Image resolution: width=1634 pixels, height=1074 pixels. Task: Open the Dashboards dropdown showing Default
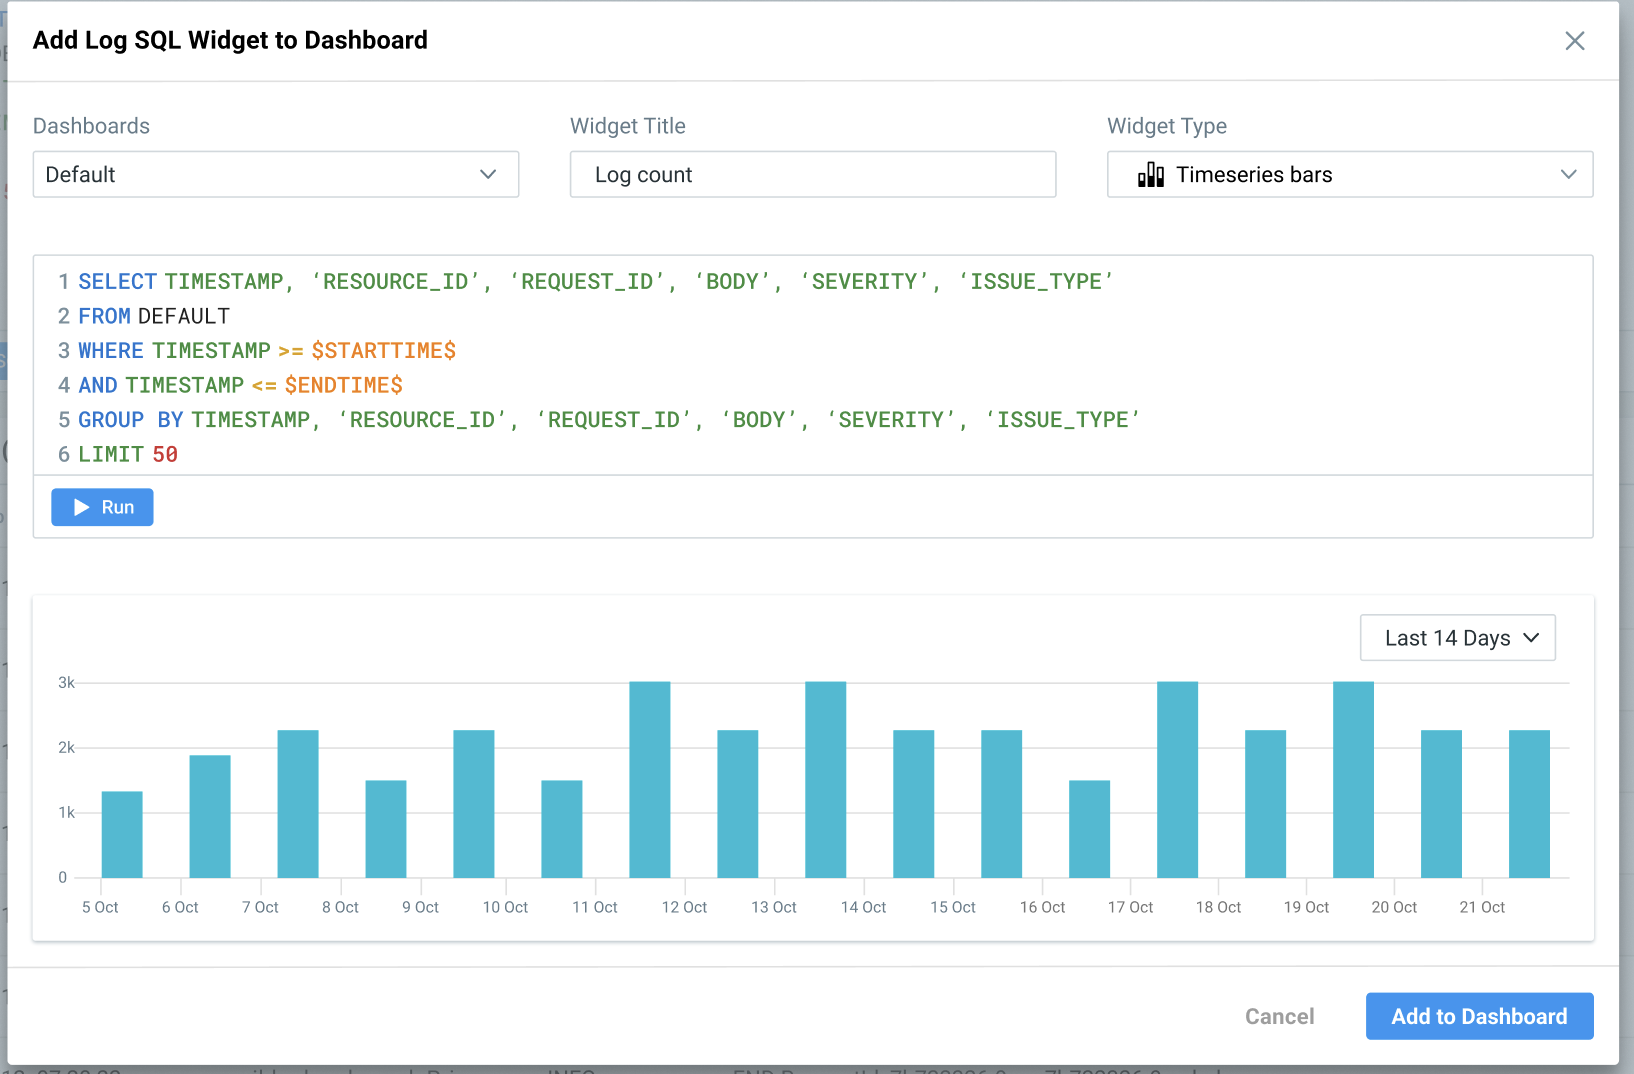pos(276,174)
